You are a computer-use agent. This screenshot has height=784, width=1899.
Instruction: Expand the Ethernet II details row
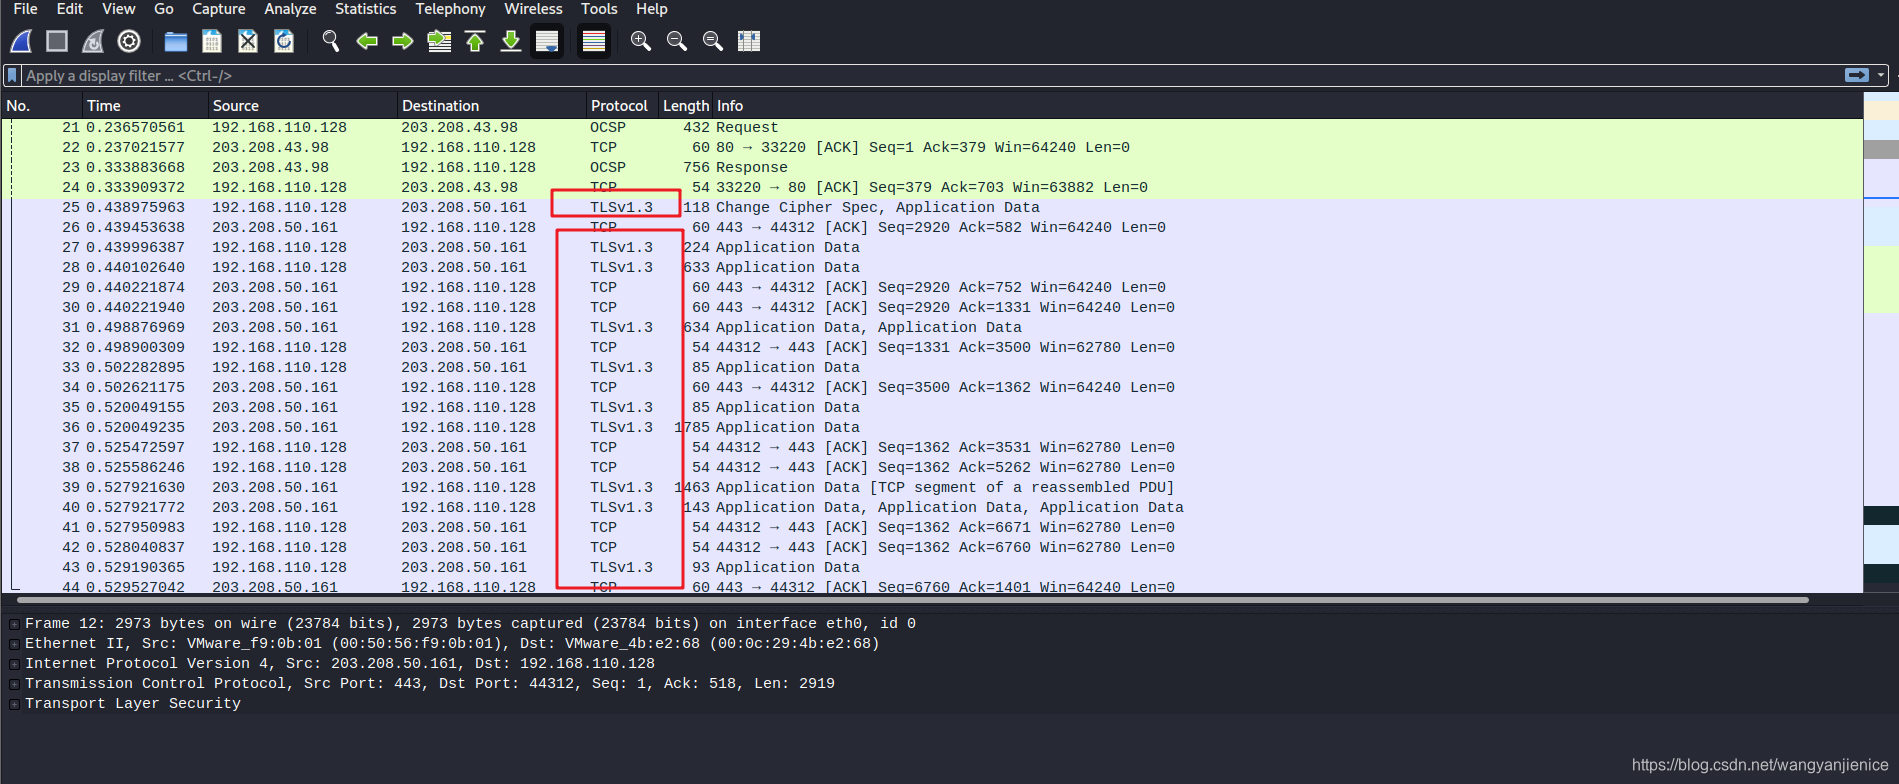point(14,644)
